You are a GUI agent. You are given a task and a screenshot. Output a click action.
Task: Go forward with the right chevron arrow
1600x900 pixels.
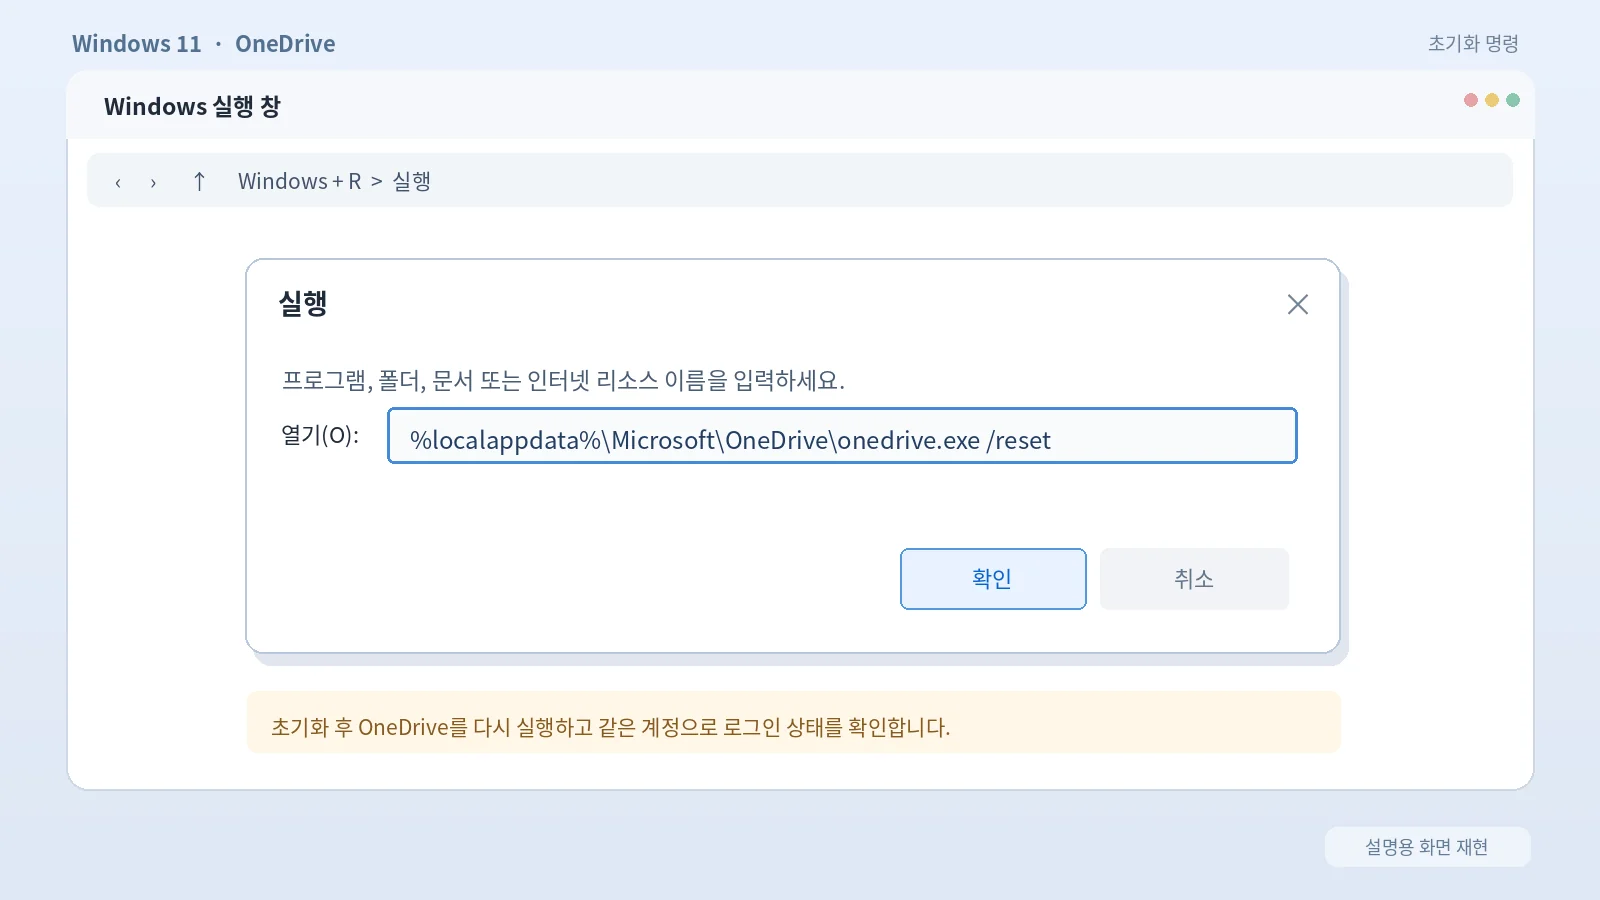[153, 182]
